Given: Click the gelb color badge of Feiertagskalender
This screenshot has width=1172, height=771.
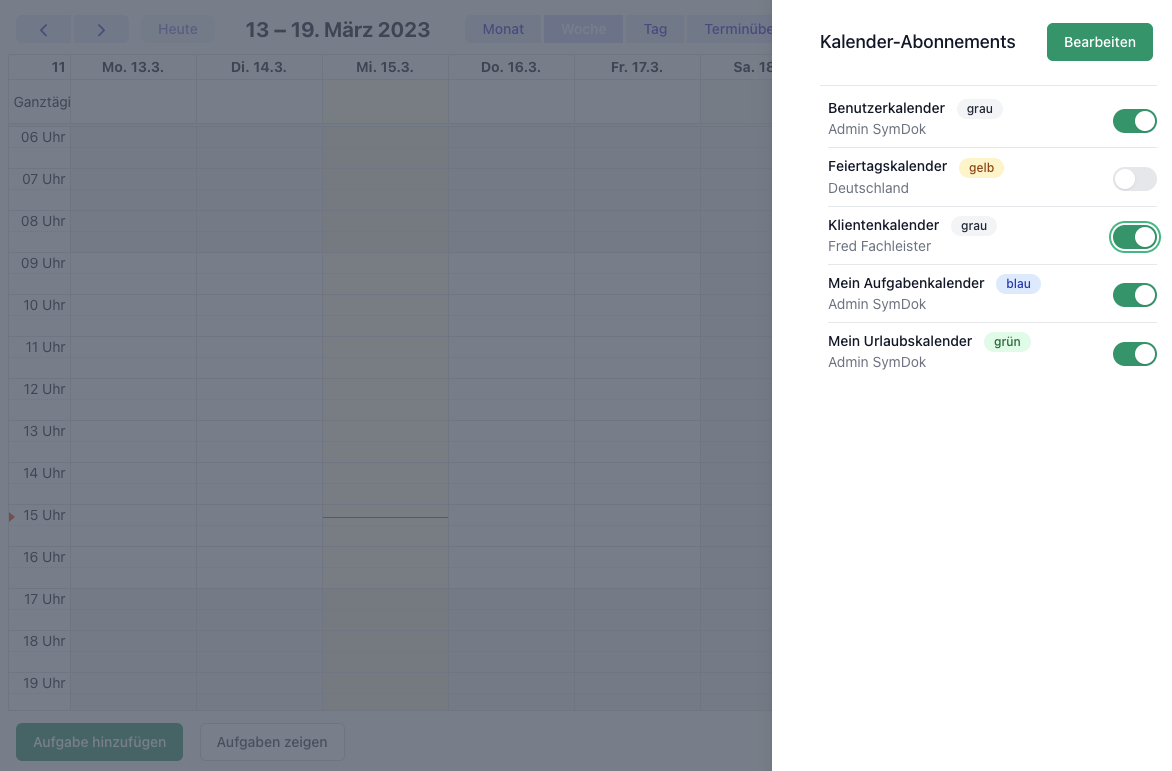Looking at the screenshot, I should (981, 168).
